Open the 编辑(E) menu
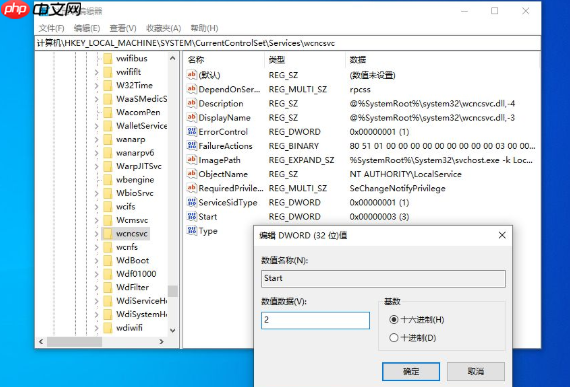570x387 pixels. coord(87,28)
